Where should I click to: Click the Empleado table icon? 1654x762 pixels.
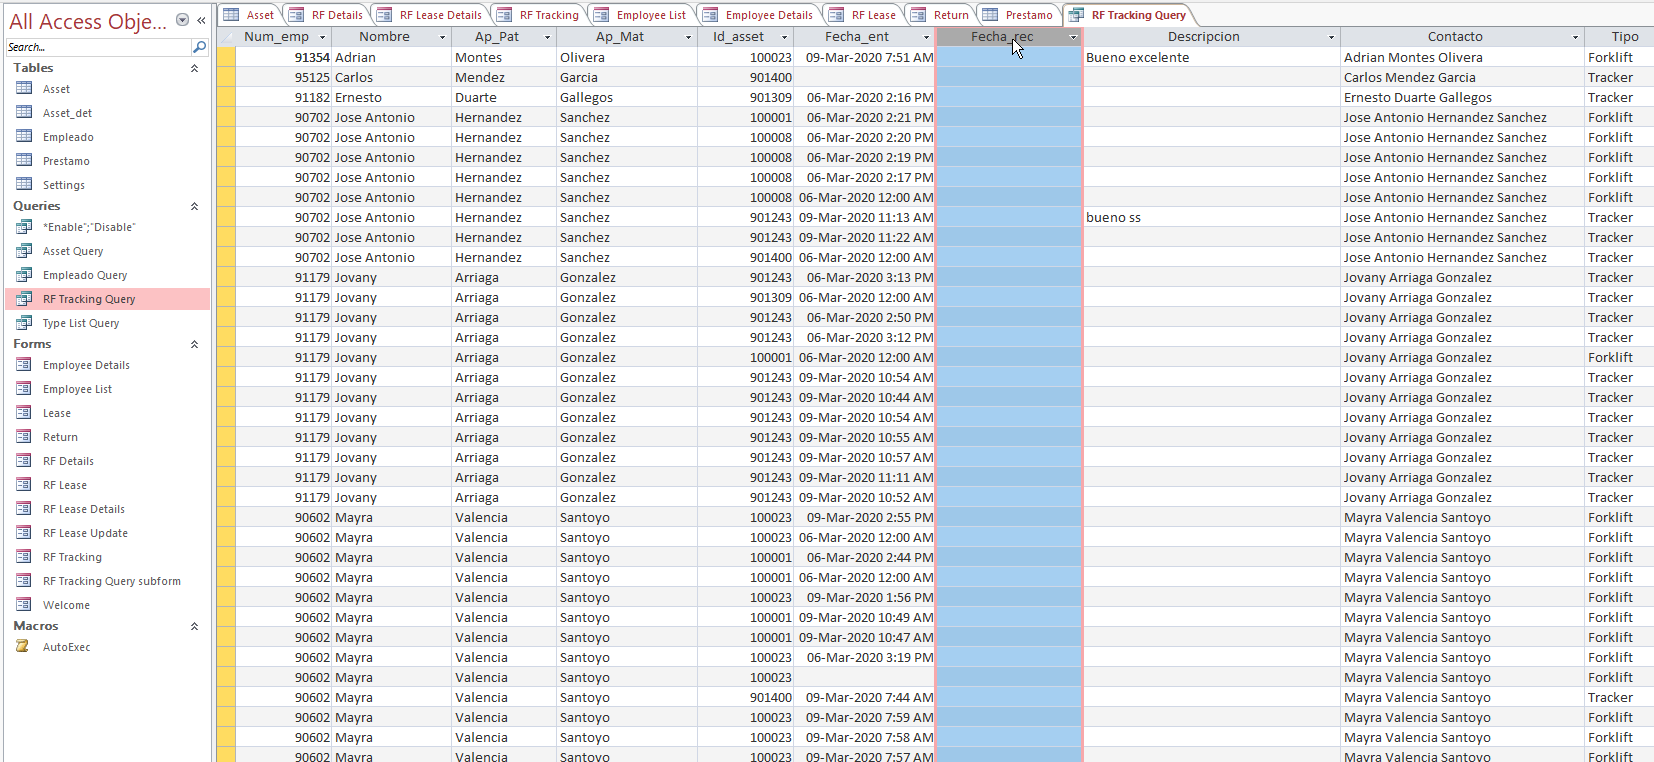[x=24, y=136]
